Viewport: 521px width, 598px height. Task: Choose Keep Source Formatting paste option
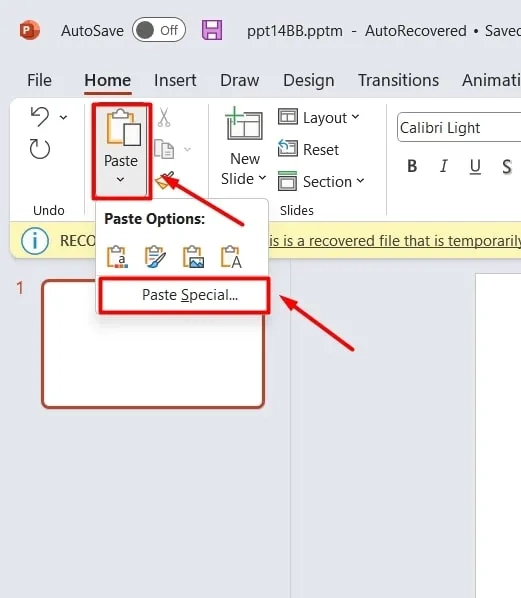point(155,257)
